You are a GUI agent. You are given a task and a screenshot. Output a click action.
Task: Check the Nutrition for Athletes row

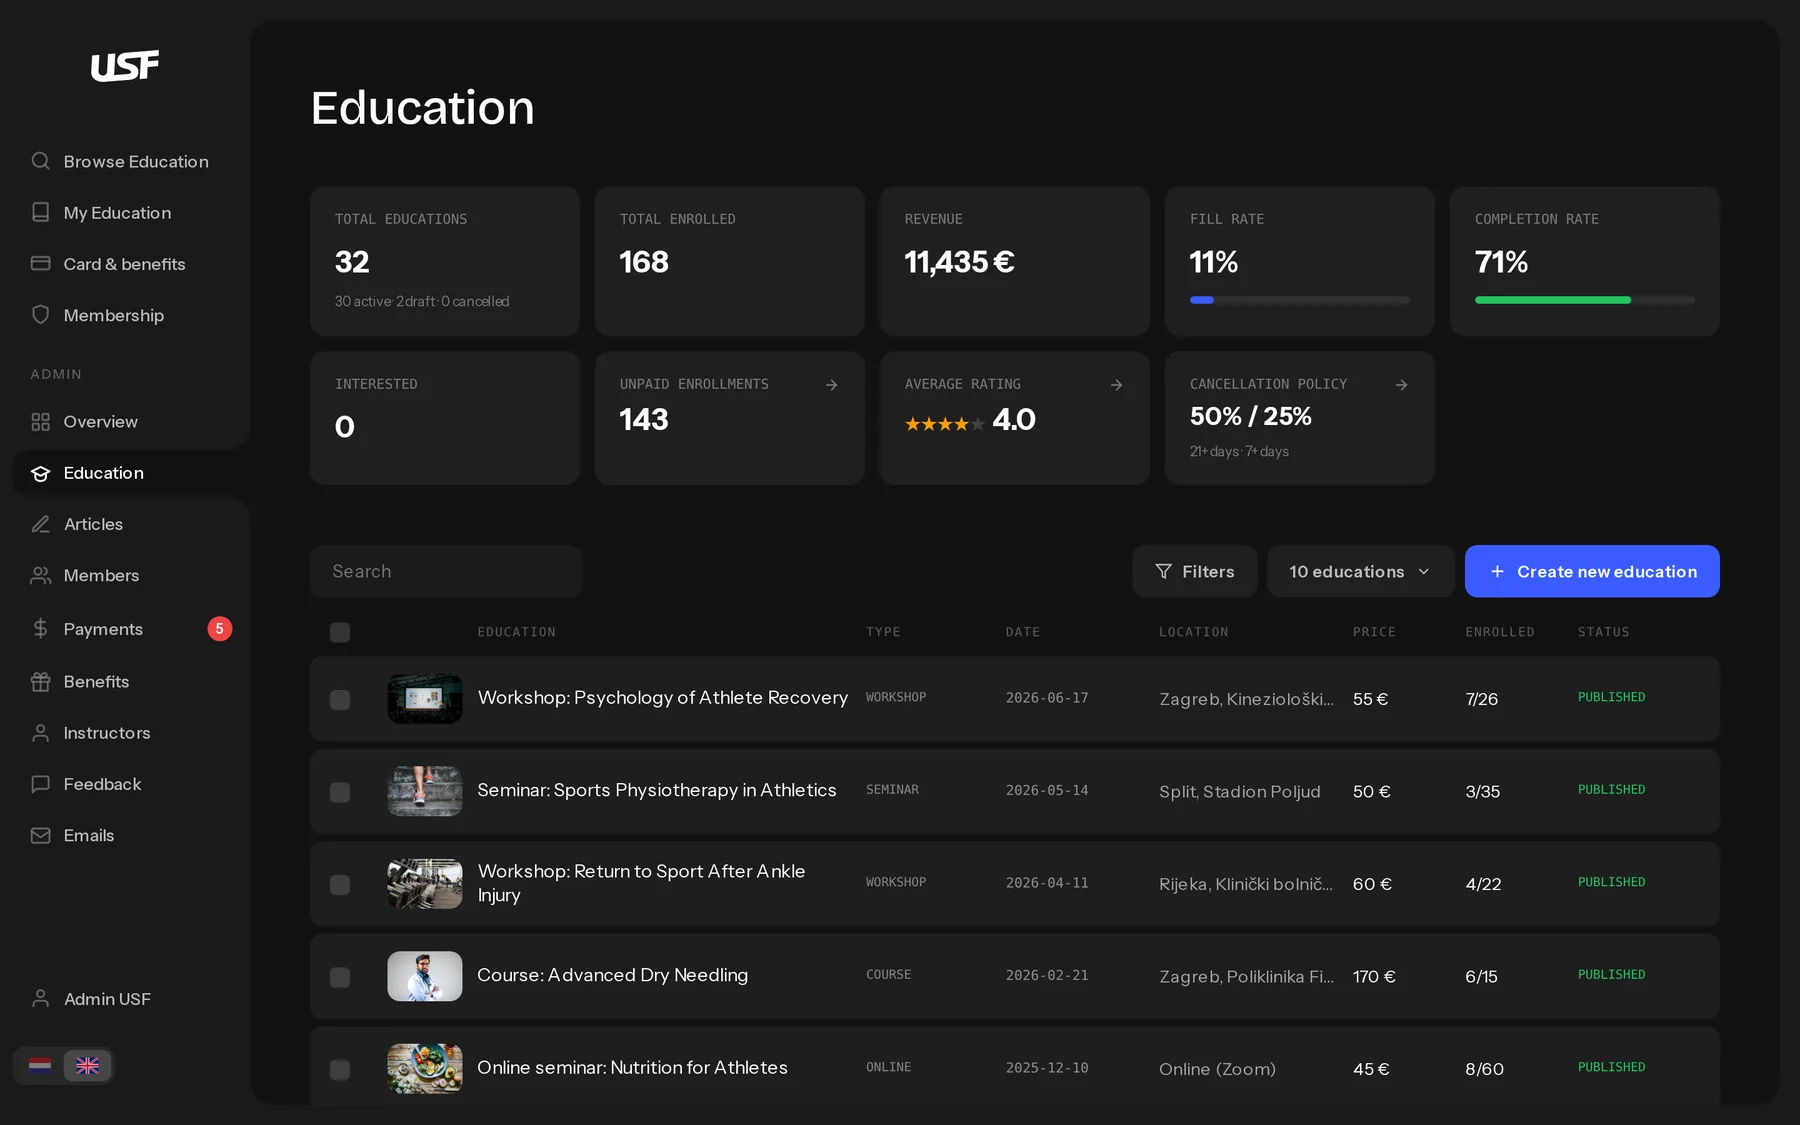(340, 1069)
